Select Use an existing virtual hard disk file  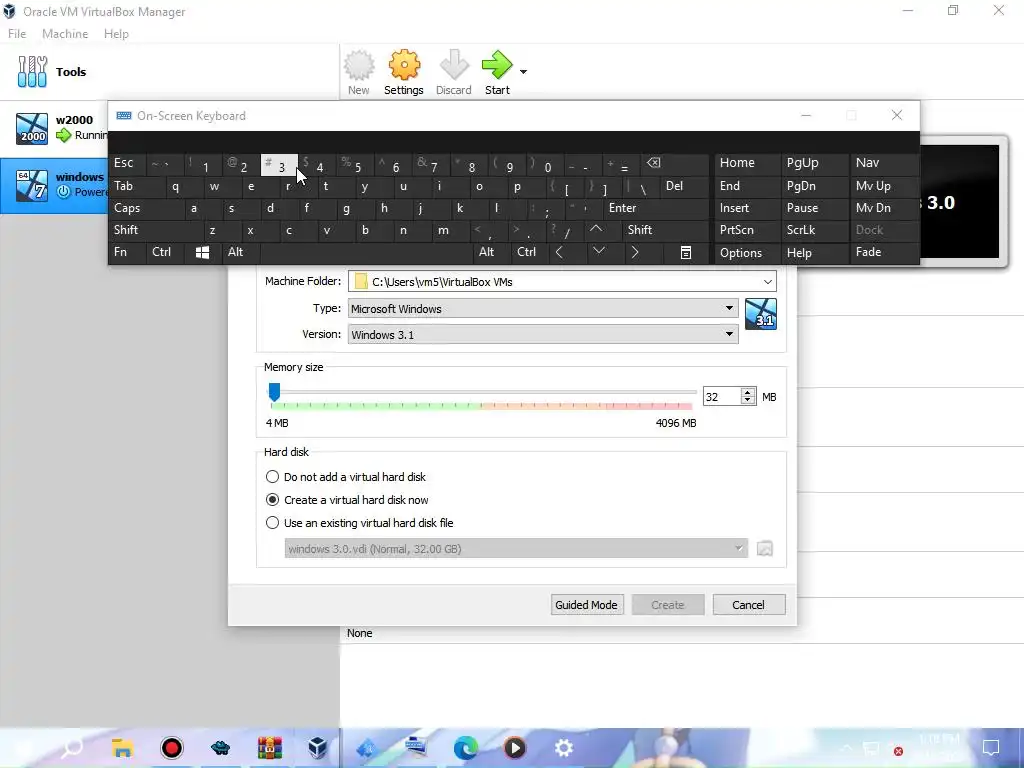(360, 522)
